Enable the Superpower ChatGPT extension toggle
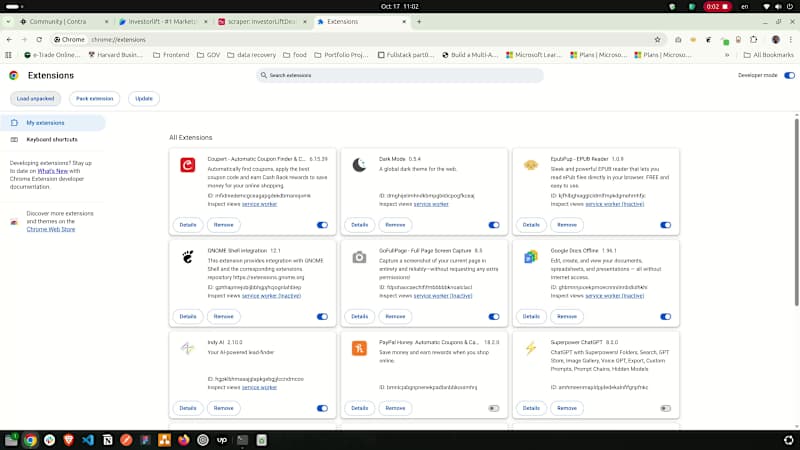This screenshot has height=450, width=800. (665, 409)
